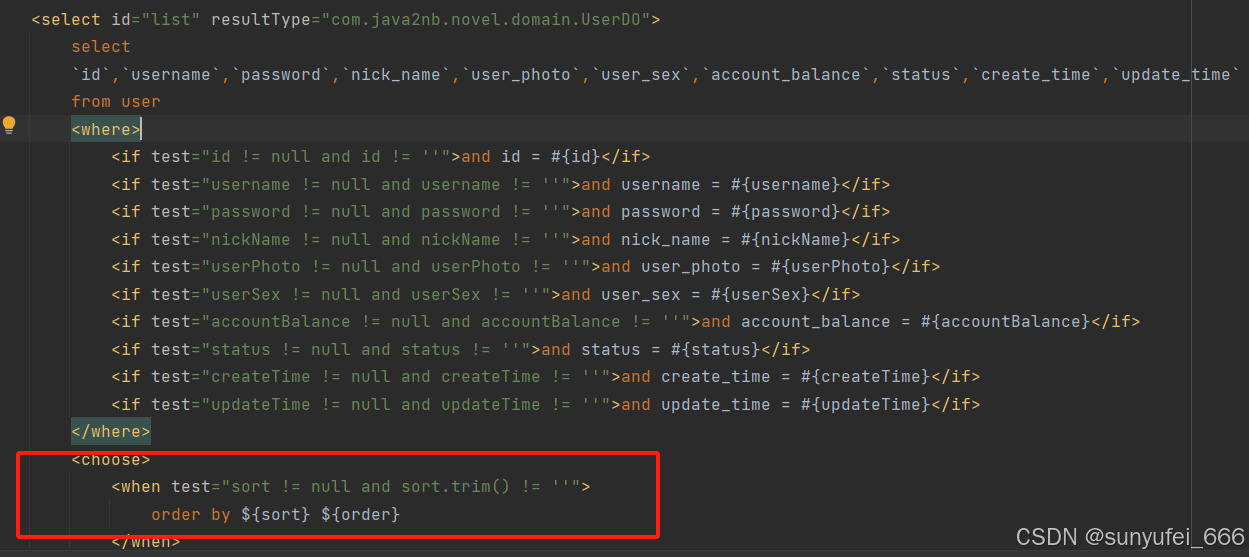1249x557 pixels.
Task: Click the closing </when> tag
Action: pos(146,541)
